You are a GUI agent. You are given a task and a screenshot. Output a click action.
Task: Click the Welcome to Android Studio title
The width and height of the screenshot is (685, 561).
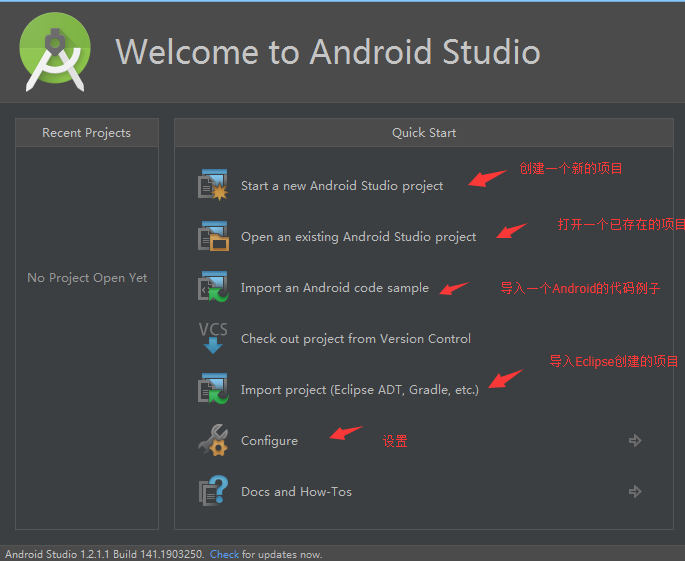coord(328,52)
